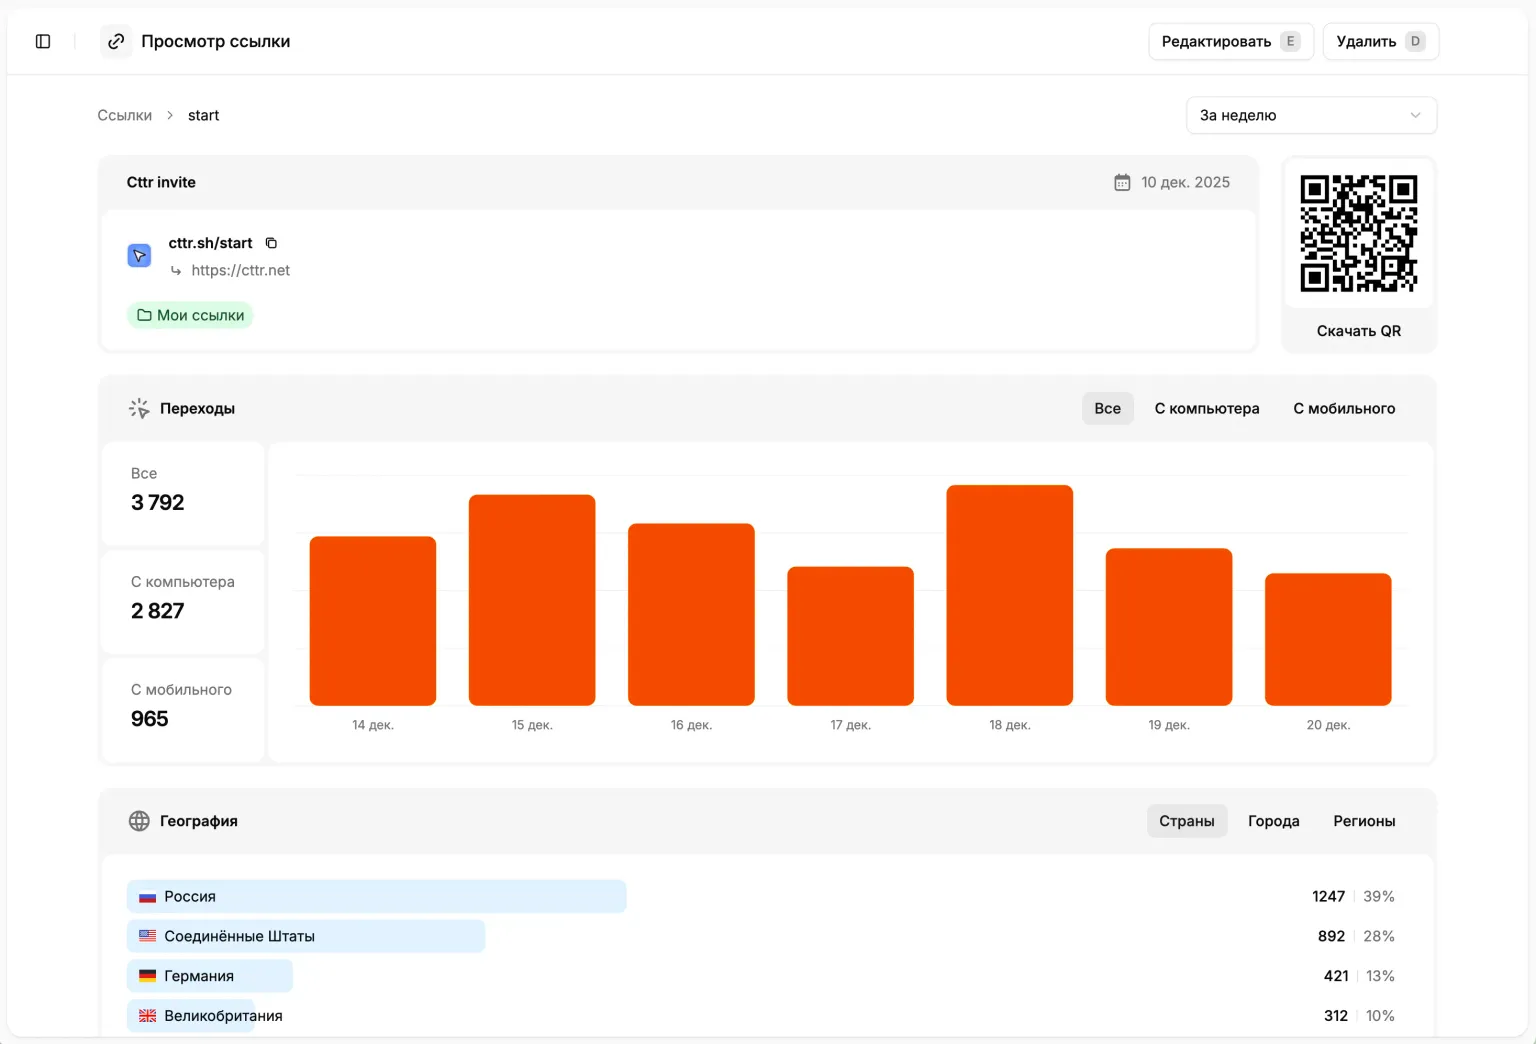Click the Russia flag icon
The height and width of the screenshot is (1044, 1536).
tap(147, 897)
